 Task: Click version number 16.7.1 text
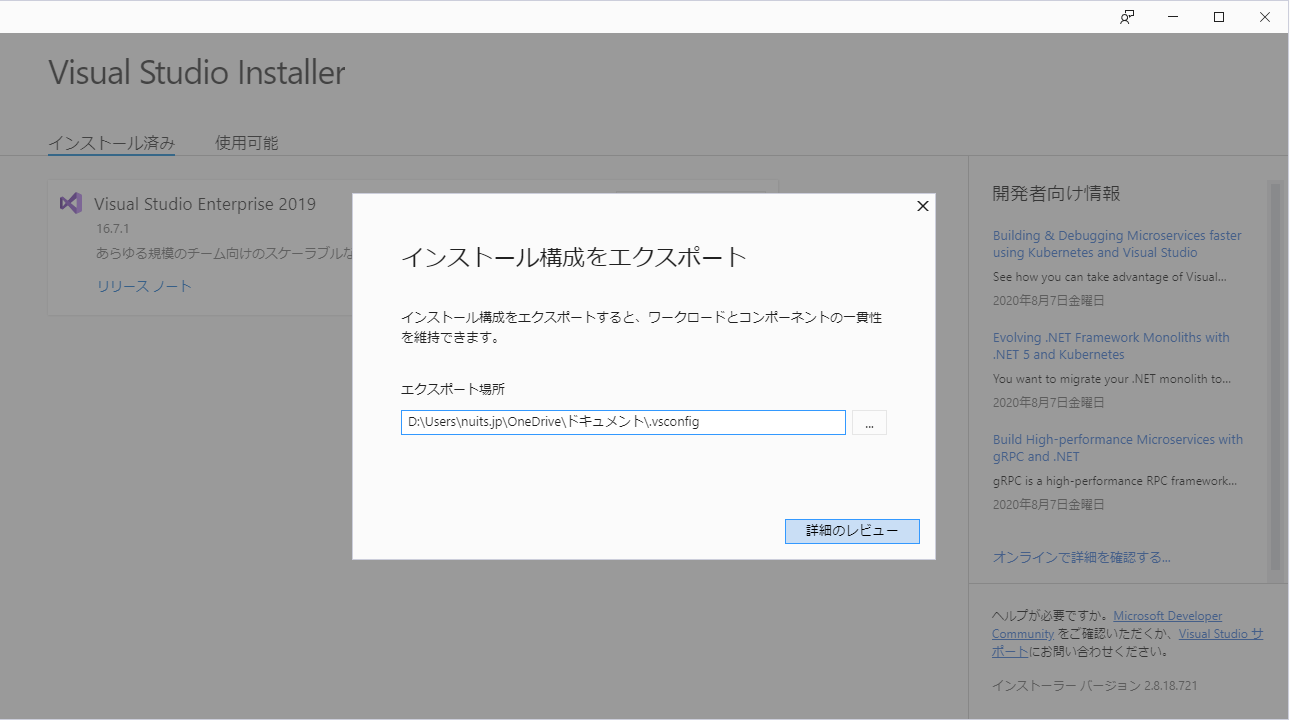[115, 229]
